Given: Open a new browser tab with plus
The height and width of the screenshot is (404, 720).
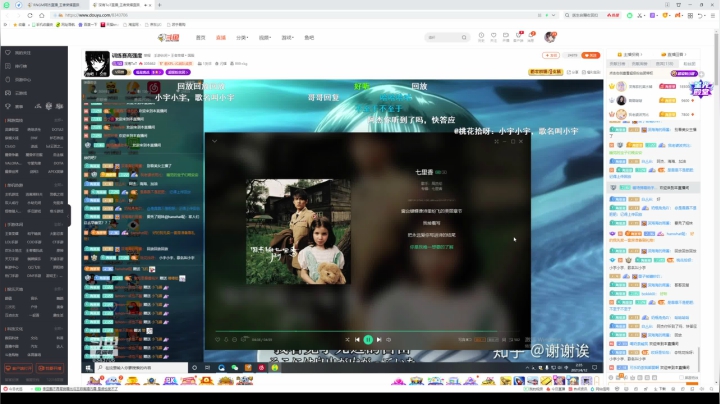Looking at the screenshot, I should [x=159, y=5].
